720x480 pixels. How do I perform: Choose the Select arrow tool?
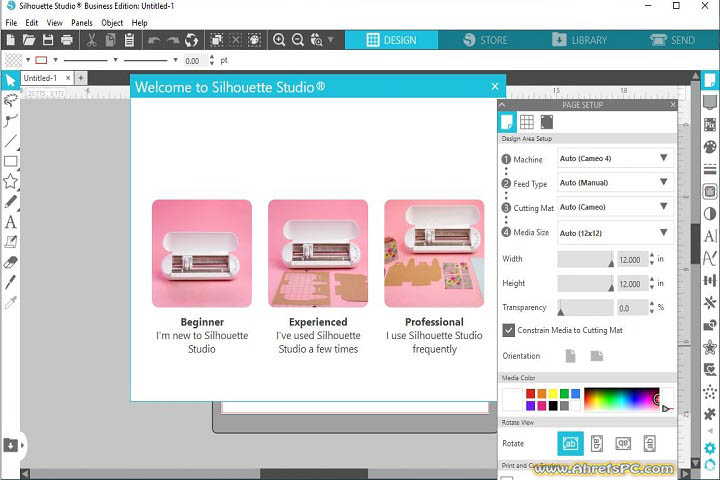(10, 81)
